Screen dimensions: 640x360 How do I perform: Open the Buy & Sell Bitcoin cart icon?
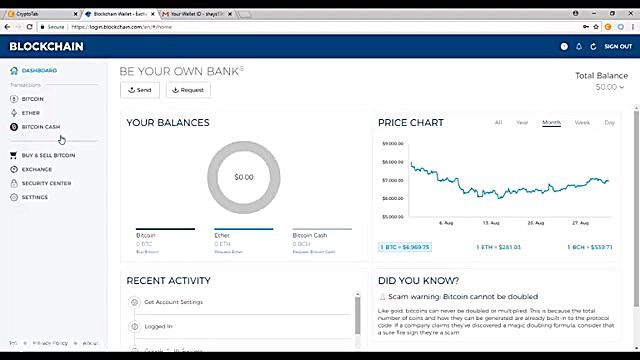13,155
